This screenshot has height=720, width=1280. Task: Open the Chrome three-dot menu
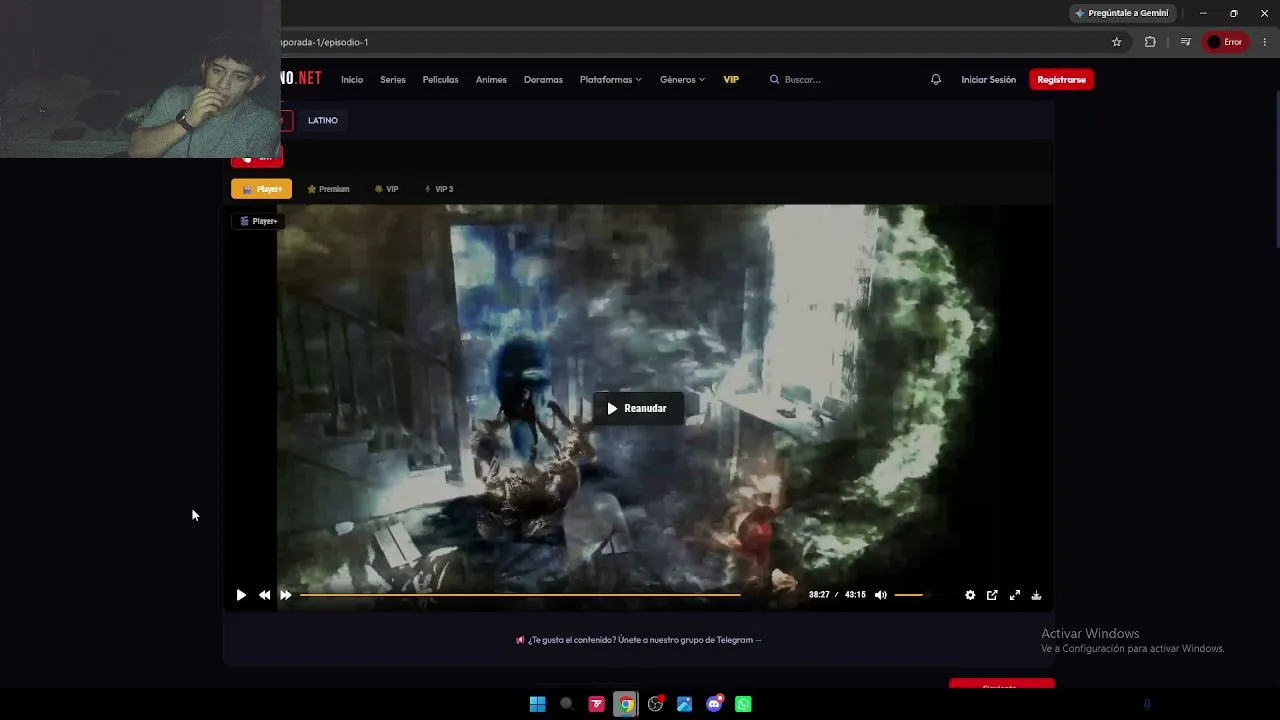1265,42
